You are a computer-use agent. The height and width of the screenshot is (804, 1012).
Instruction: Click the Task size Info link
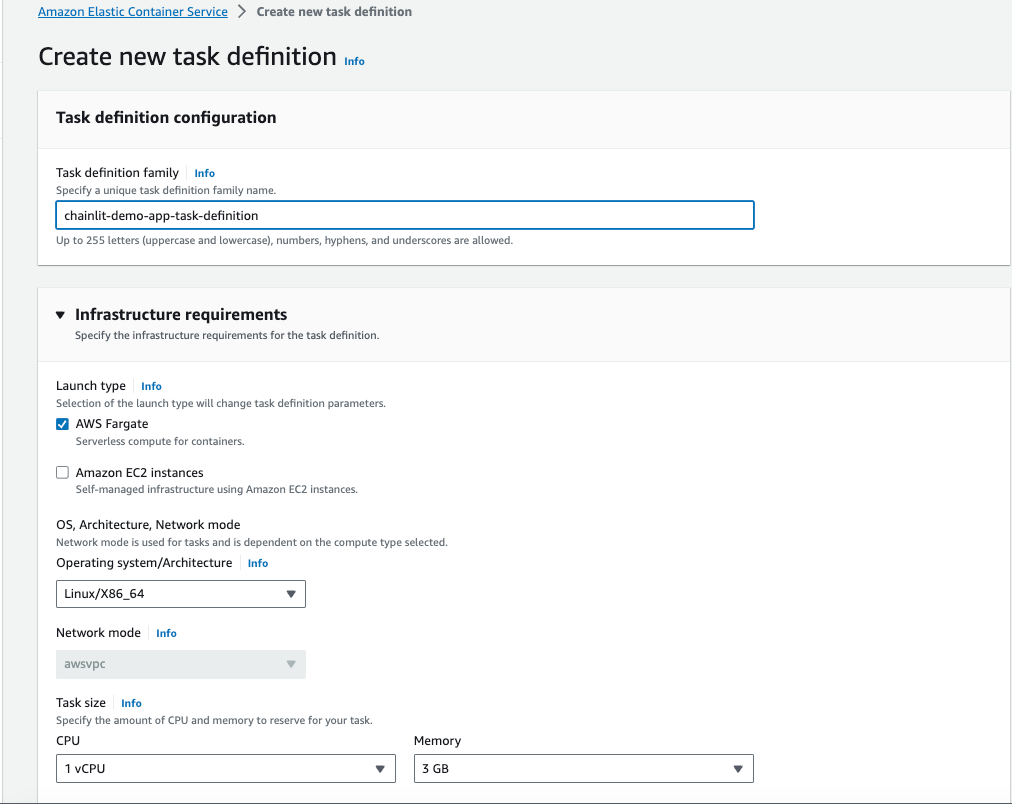point(131,702)
